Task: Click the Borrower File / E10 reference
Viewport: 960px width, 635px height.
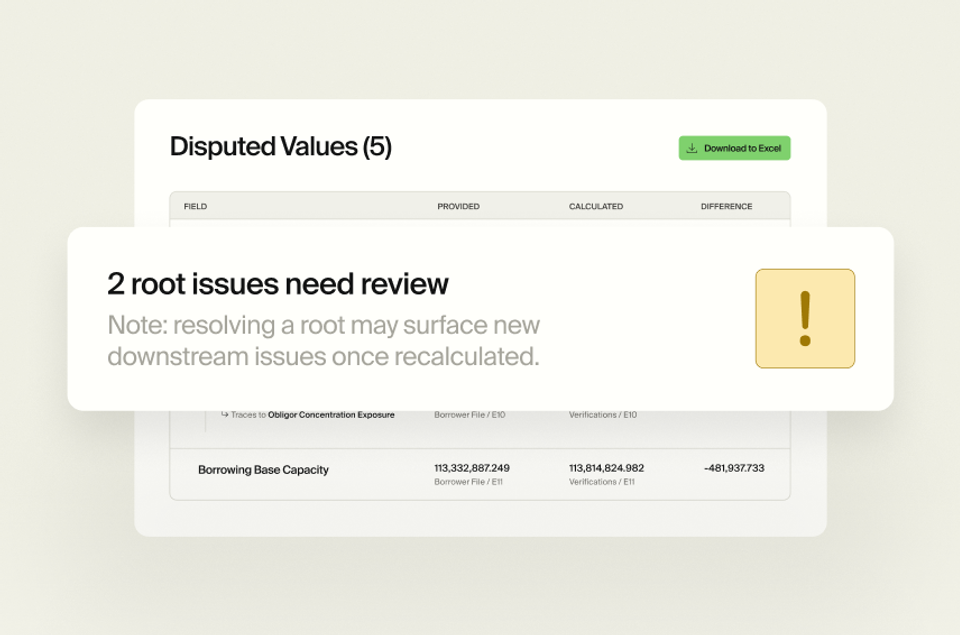Action: coord(470,415)
